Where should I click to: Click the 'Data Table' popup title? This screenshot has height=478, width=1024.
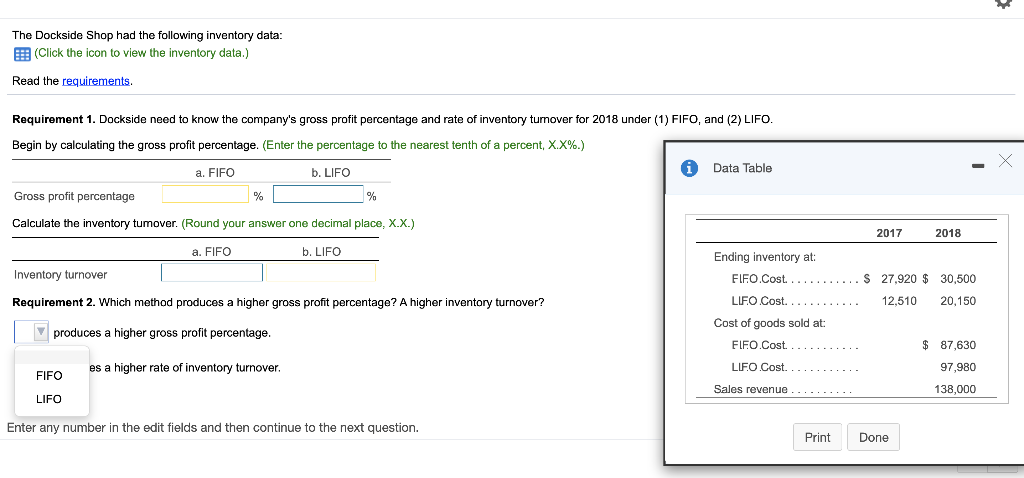743,168
